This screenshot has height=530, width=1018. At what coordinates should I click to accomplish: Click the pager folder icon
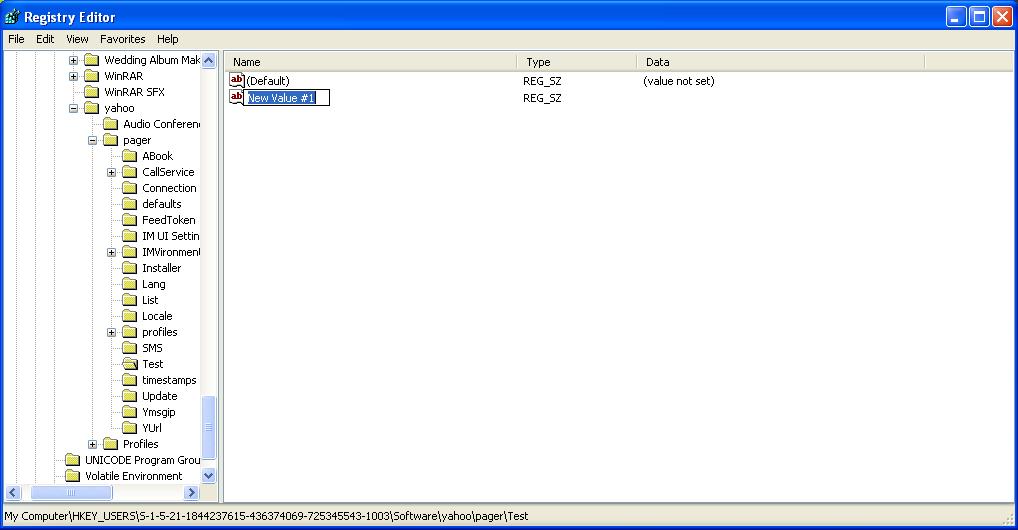(110, 140)
